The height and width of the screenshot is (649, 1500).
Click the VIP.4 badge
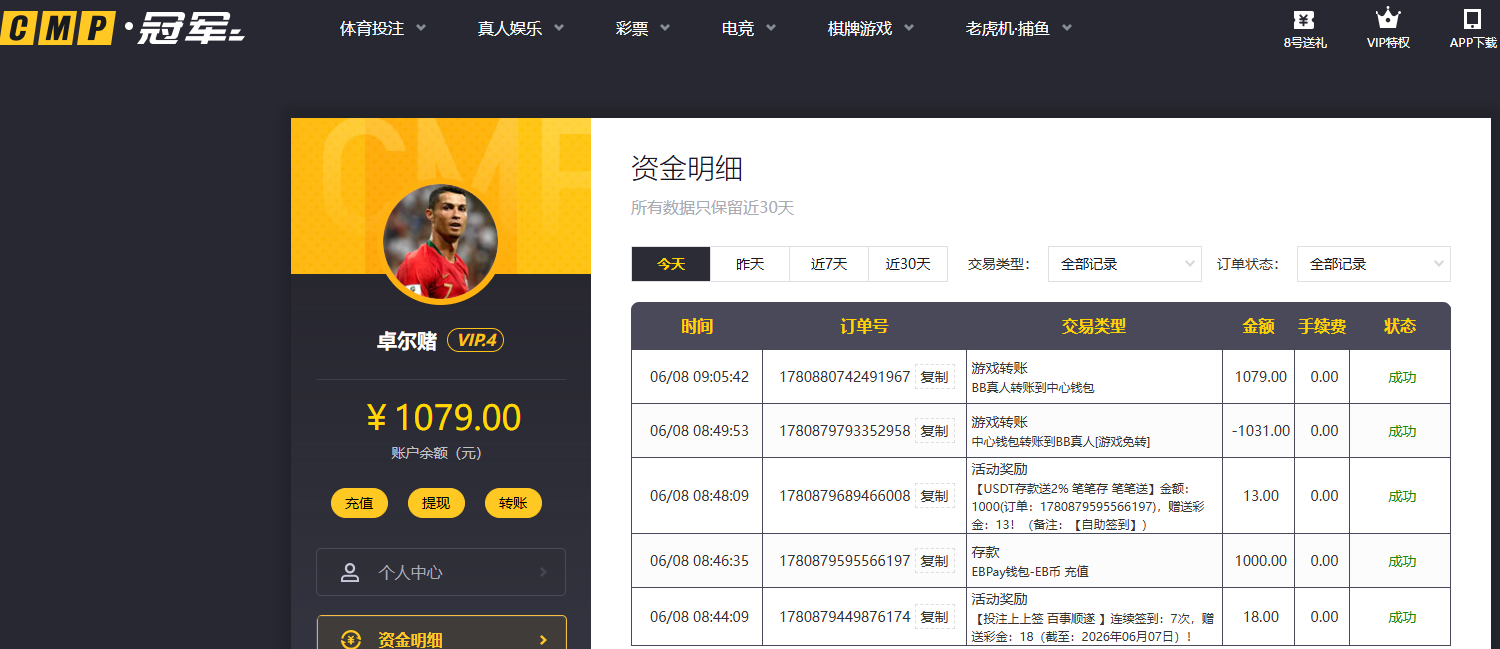click(475, 341)
